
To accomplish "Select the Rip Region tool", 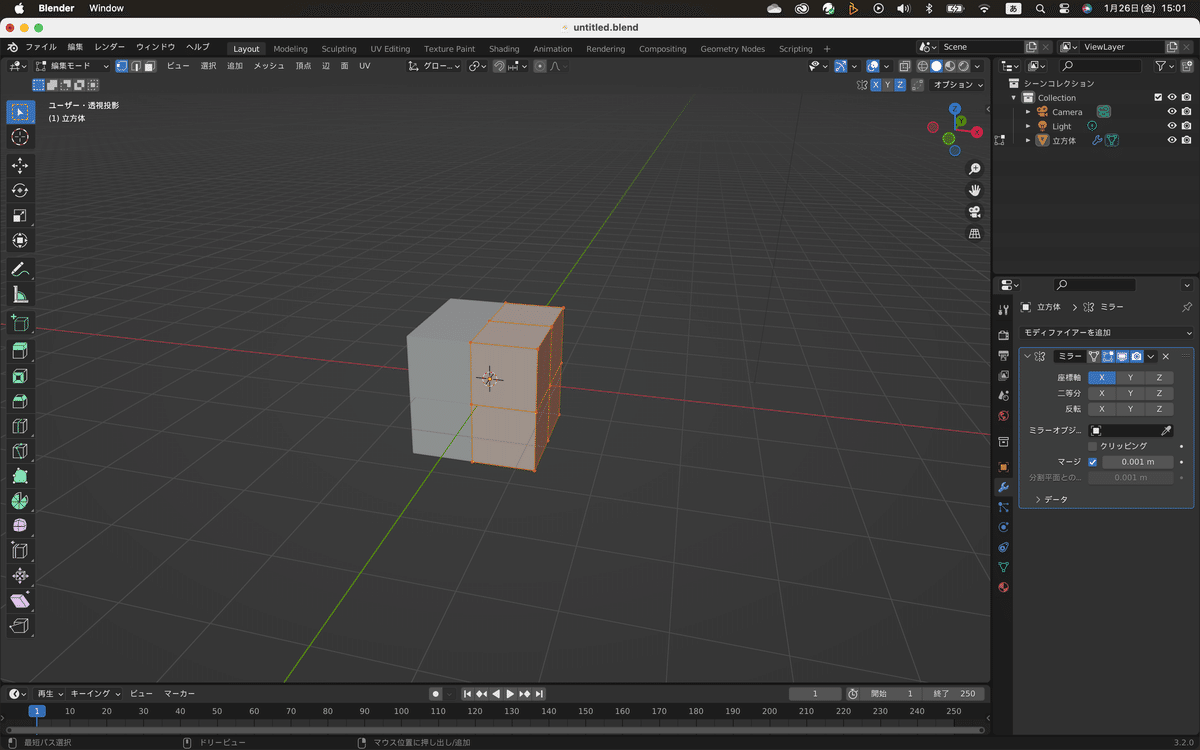I will [x=20, y=626].
